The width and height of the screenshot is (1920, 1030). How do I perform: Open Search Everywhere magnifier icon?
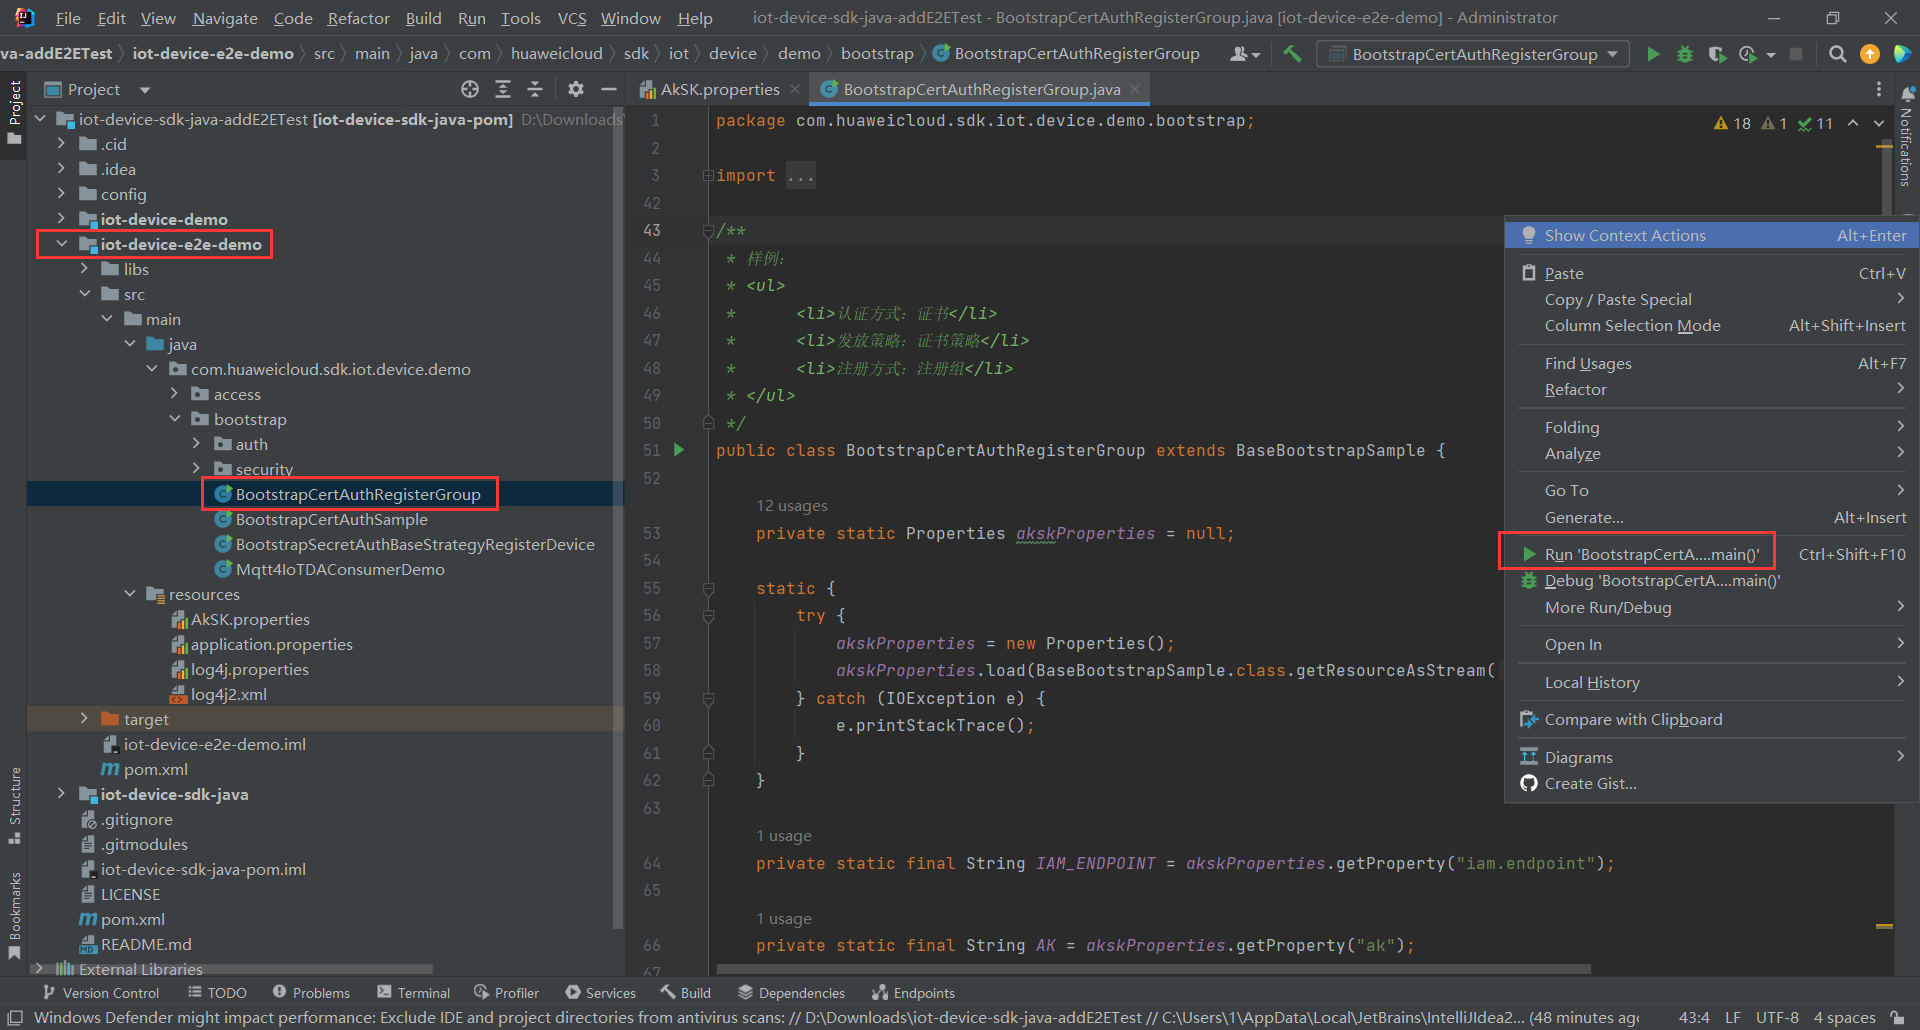[x=1837, y=54]
